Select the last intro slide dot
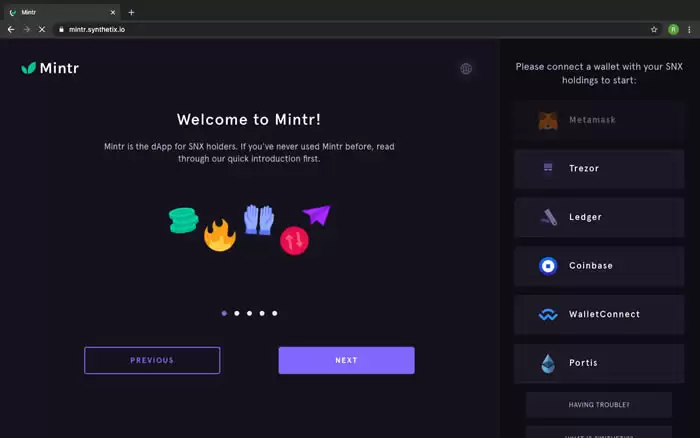This screenshot has width=700, height=438. (x=275, y=313)
